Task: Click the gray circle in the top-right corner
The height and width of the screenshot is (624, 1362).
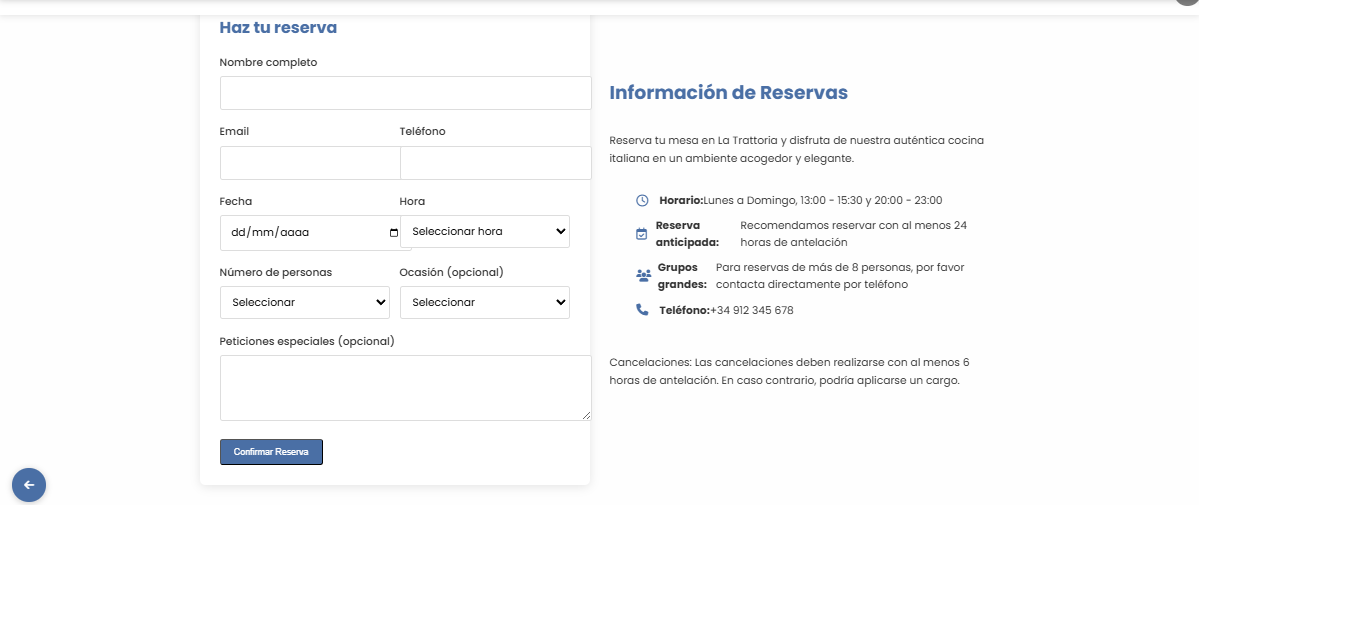Action: [x=1186, y=2]
